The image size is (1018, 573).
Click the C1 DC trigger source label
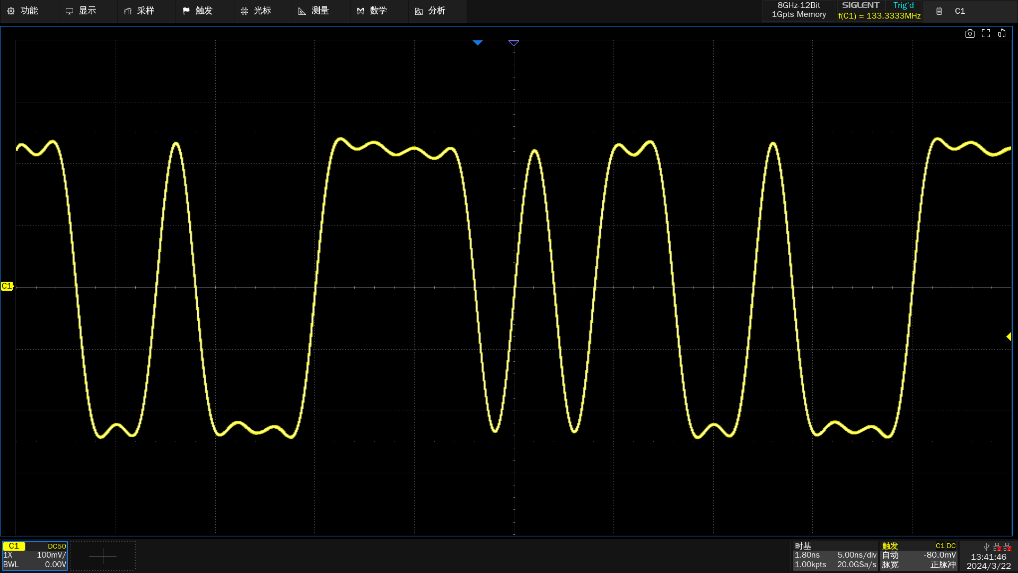tap(945, 546)
